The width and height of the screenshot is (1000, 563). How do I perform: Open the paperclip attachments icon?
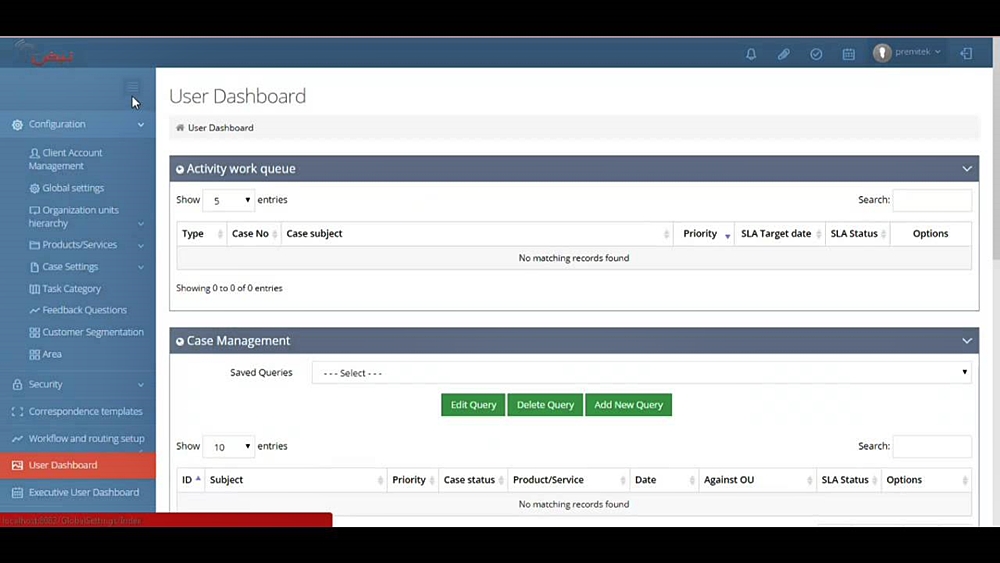point(784,54)
